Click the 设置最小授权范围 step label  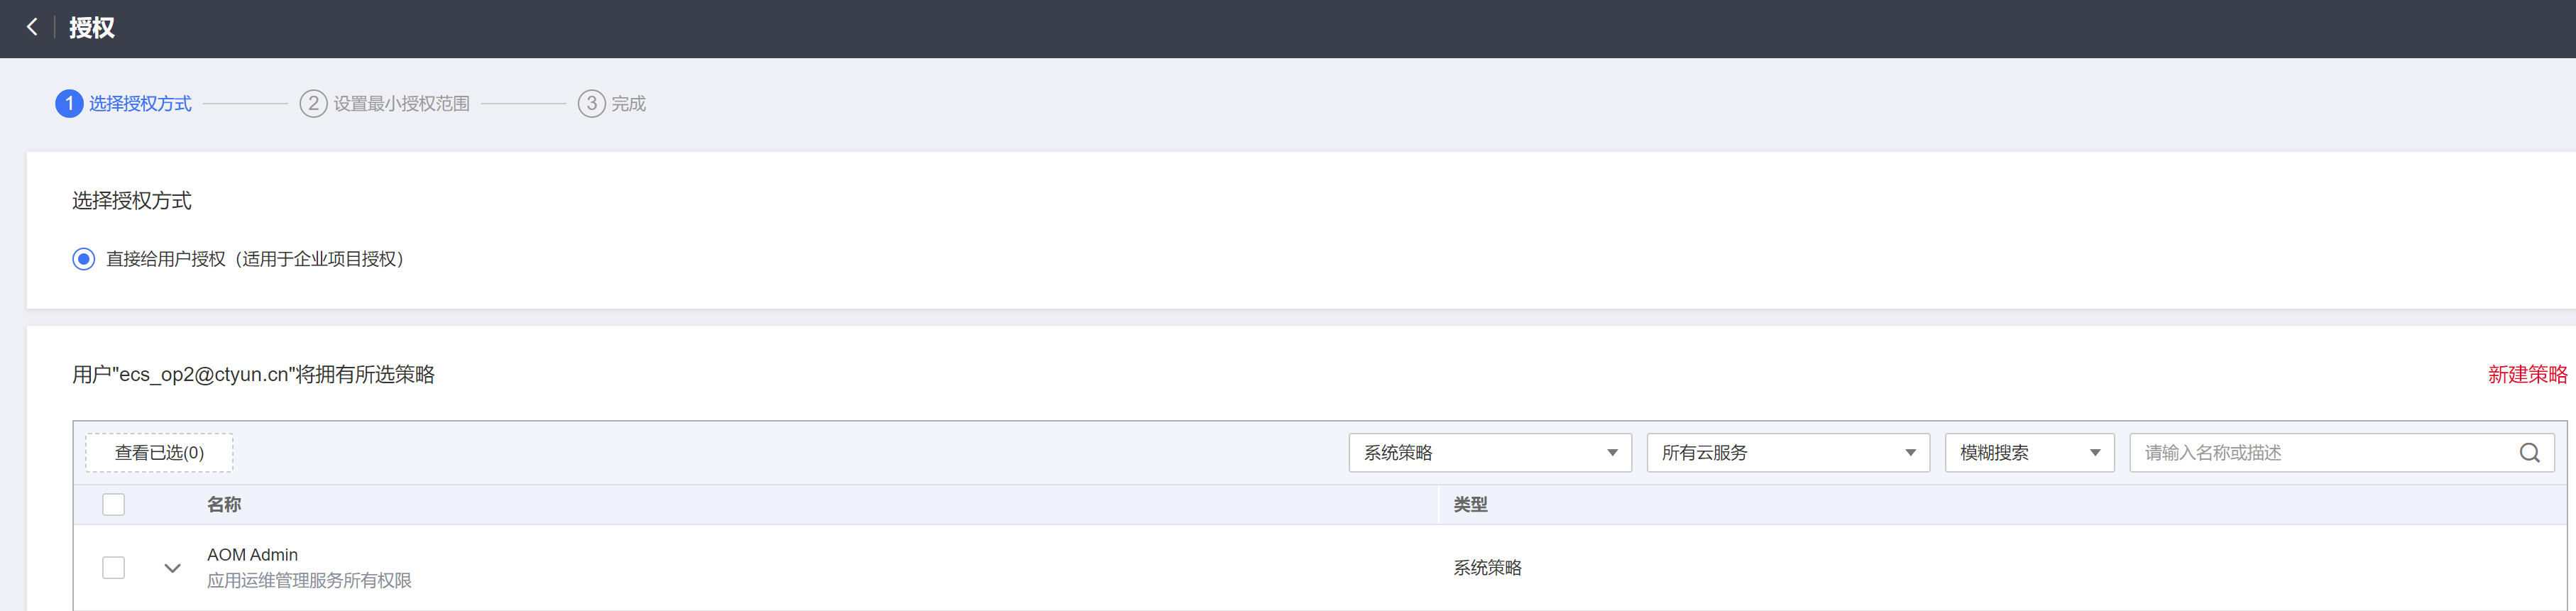[401, 103]
